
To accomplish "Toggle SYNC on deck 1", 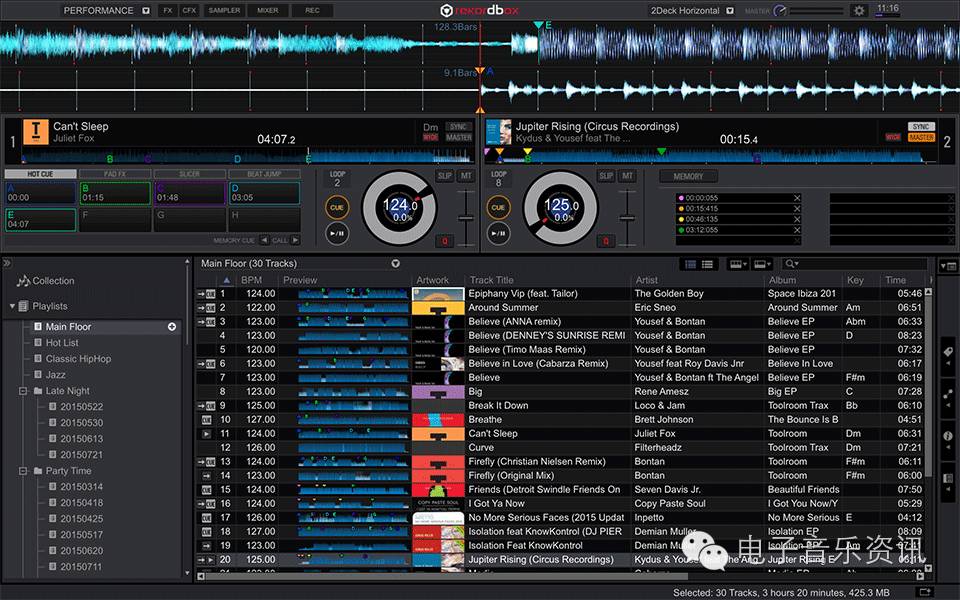I will (459, 127).
